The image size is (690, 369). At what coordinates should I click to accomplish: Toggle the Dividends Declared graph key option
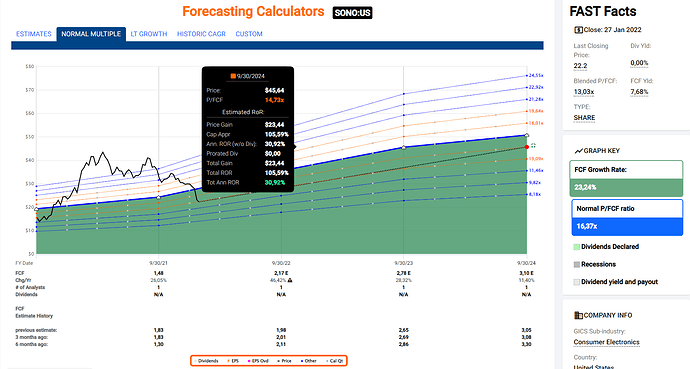tap(606, 247)
